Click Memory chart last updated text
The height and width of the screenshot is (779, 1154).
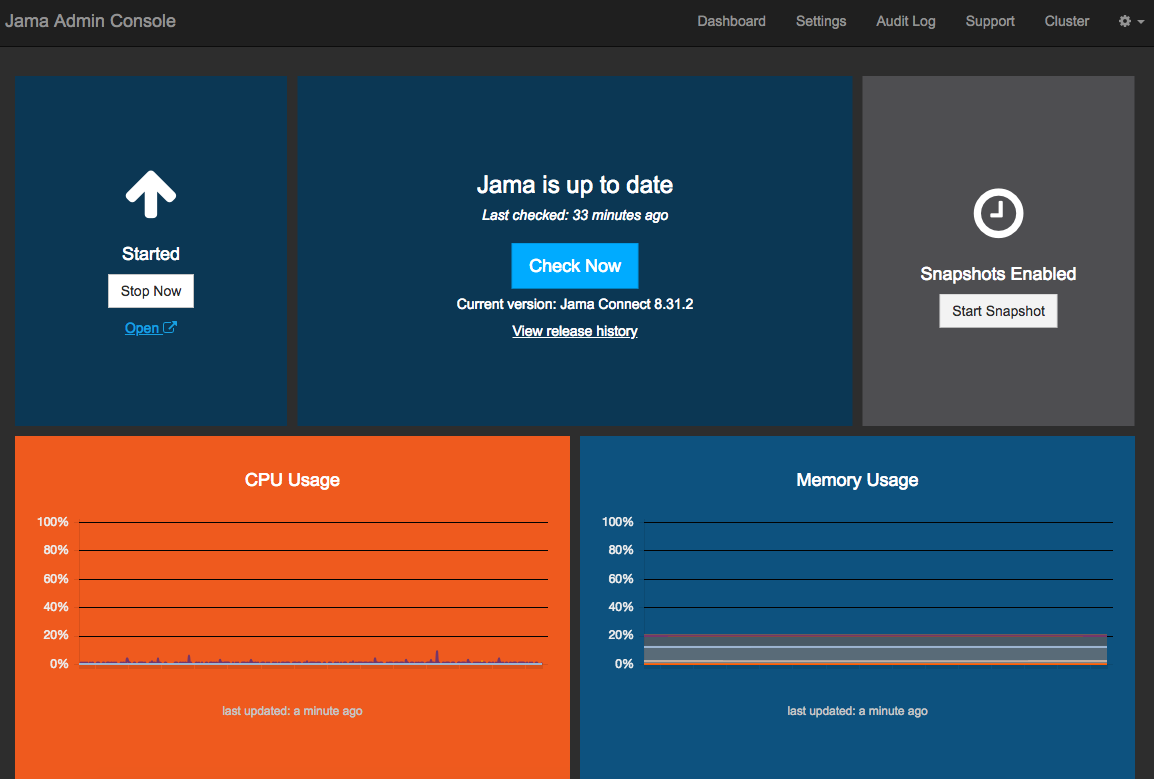tap(857, 711)
